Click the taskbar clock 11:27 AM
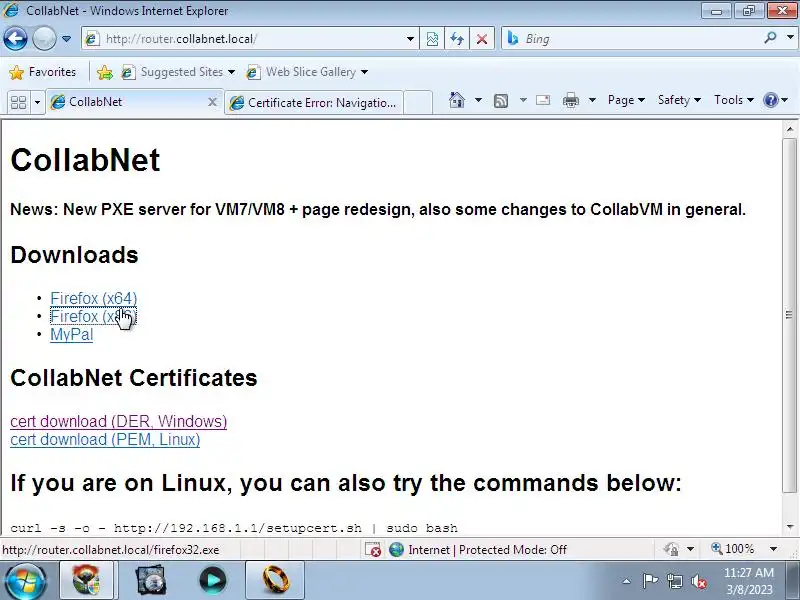 [x=749, y=581]
